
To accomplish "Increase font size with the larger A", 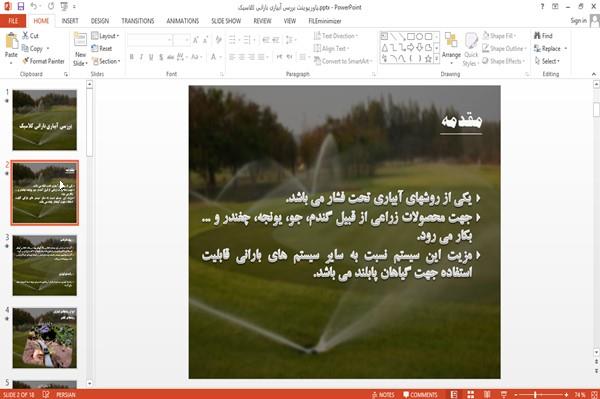I will 196,40.
